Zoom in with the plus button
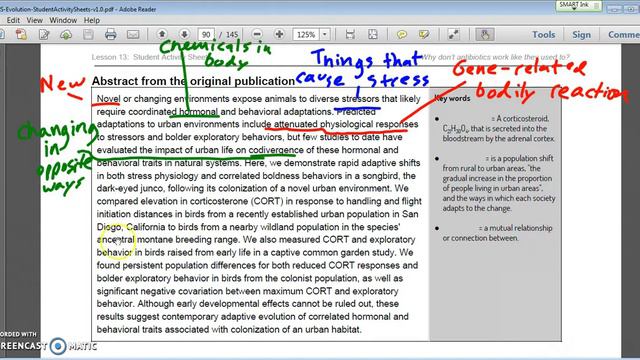 pos(279,34)
